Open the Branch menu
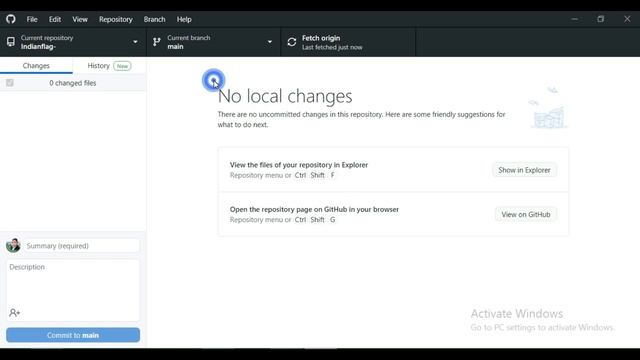 pyautogui.click(x=154, y=19)
